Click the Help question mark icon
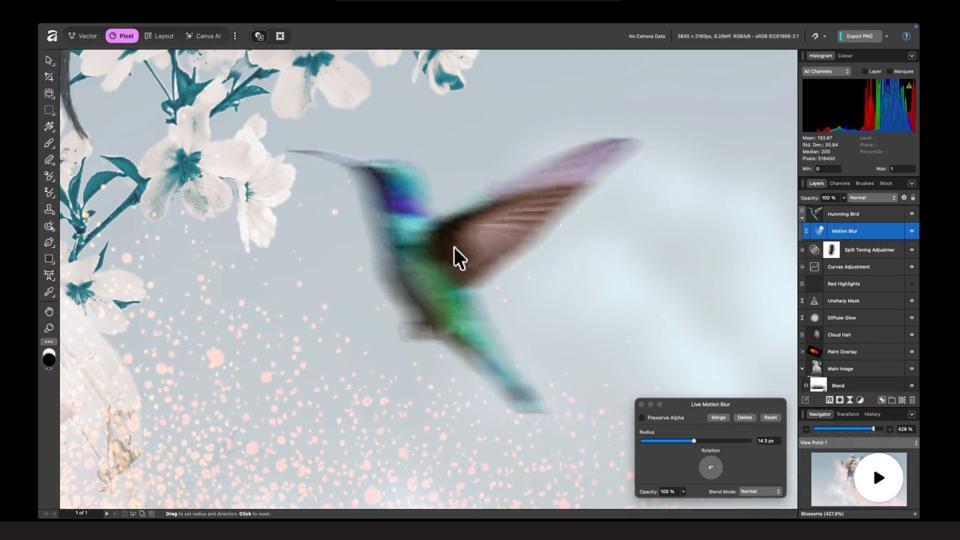Image resolution: width=960 pixels, height=540 pixels. pos(906,36)
